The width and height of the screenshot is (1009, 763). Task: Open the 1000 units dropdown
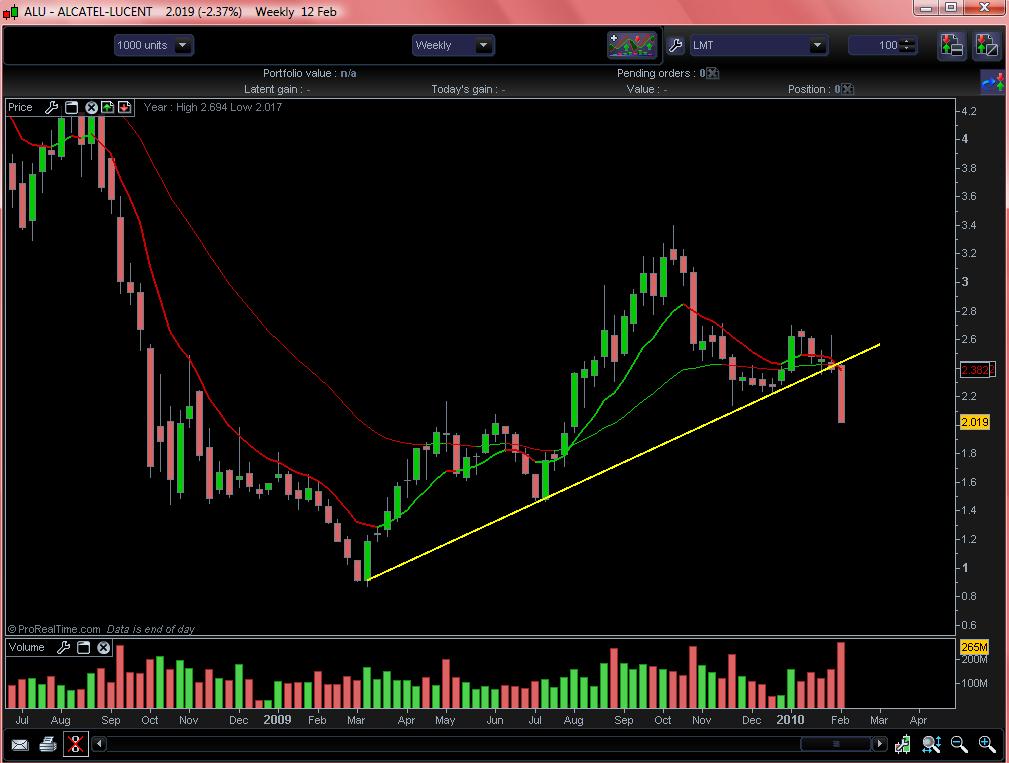pyautogui.click(x=154, y=45)
